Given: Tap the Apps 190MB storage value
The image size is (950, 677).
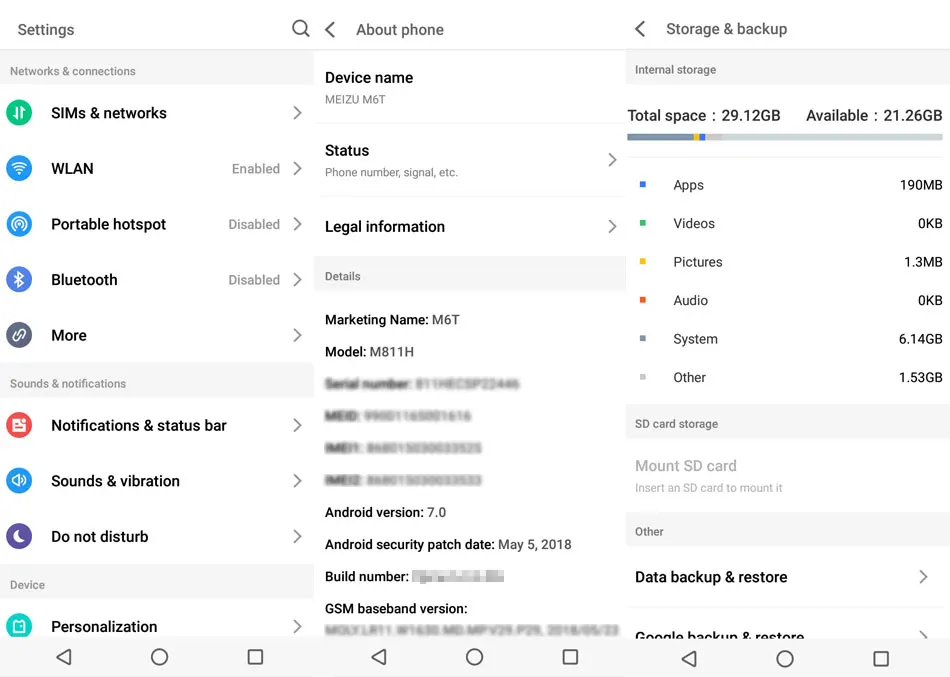Looking at the screenshot, I should [x=921, y=185].
